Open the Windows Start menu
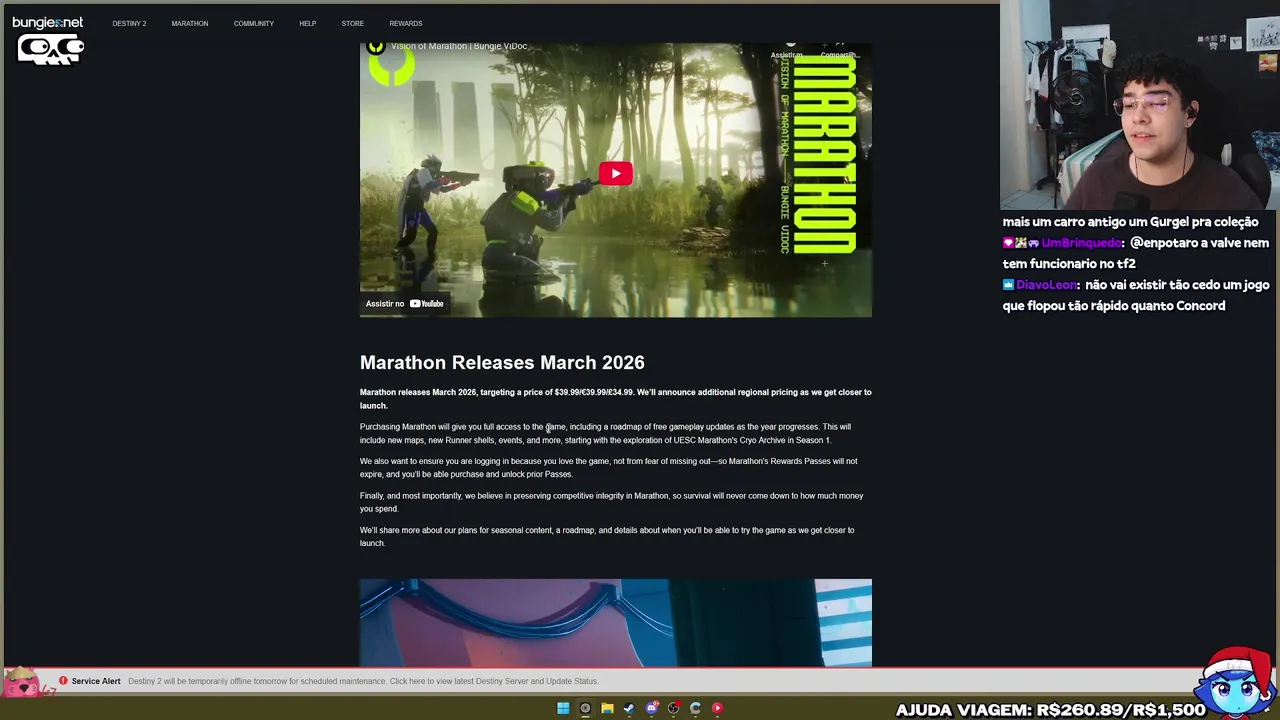 click(563, 708)
